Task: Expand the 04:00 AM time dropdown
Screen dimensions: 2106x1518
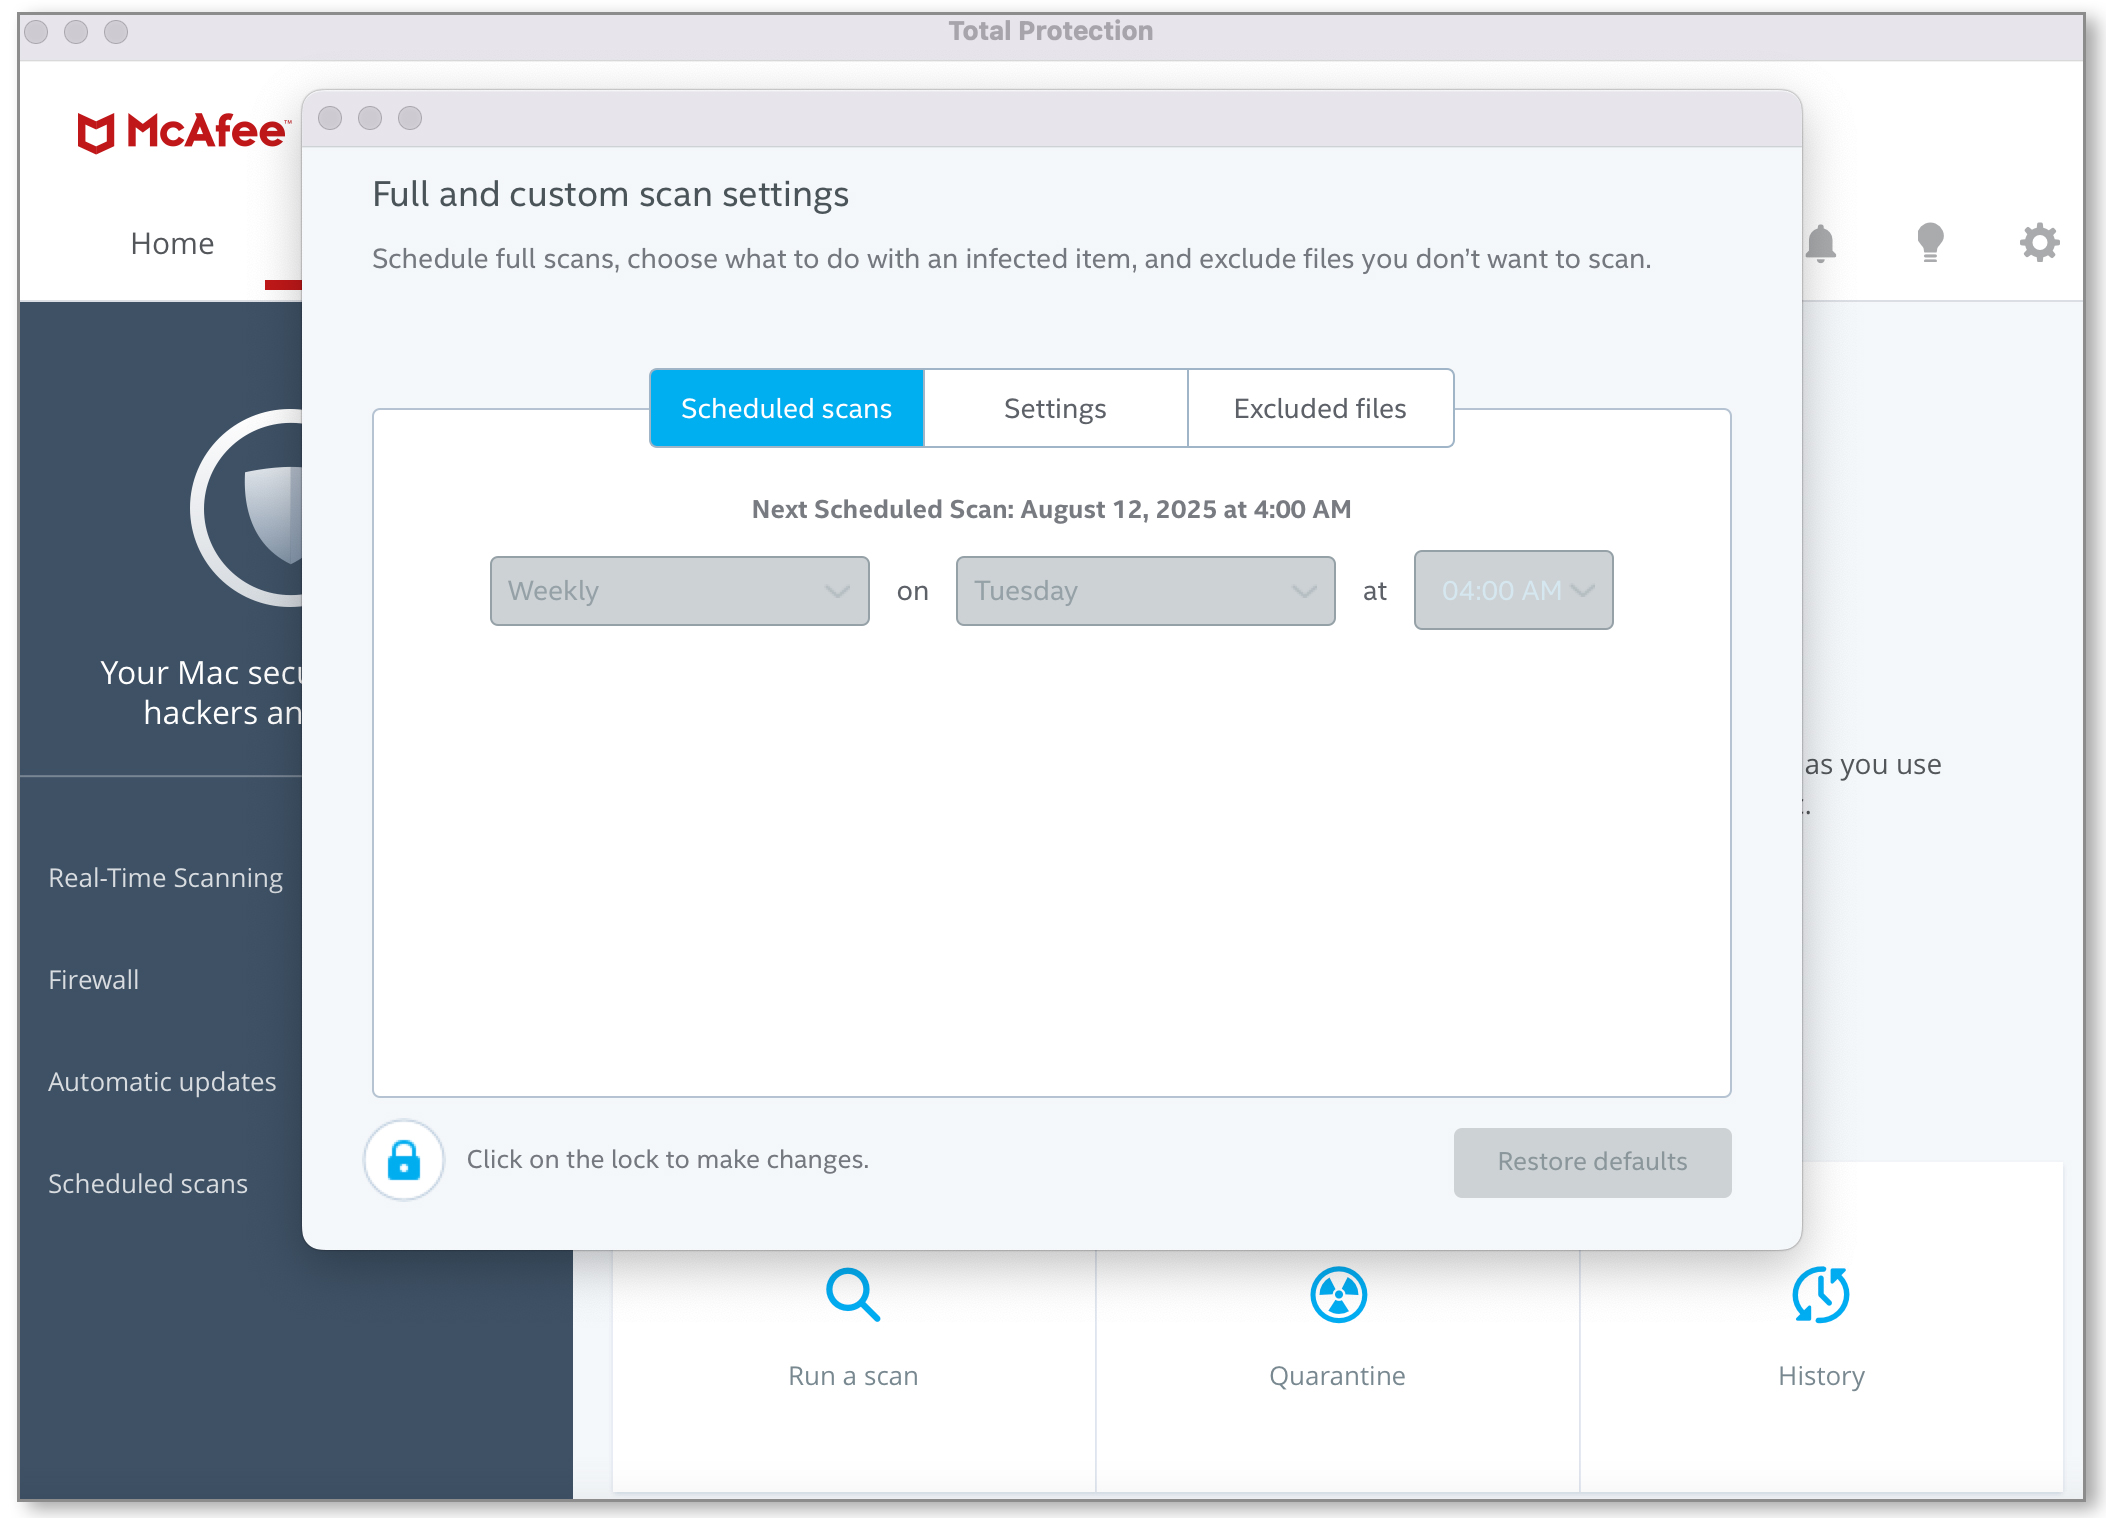Action: click(1513, 591)
